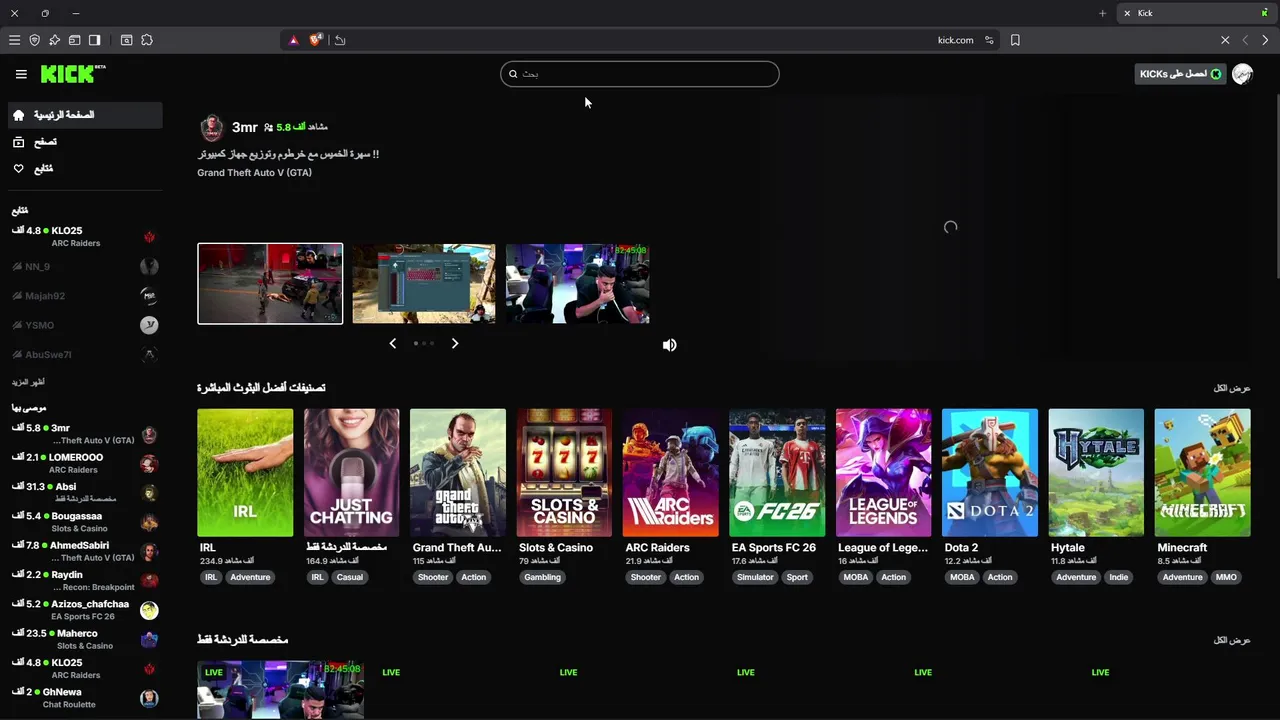
Task: Collapse Kick sidebar with hamburger icon
Action: click(x=21, y=74)
